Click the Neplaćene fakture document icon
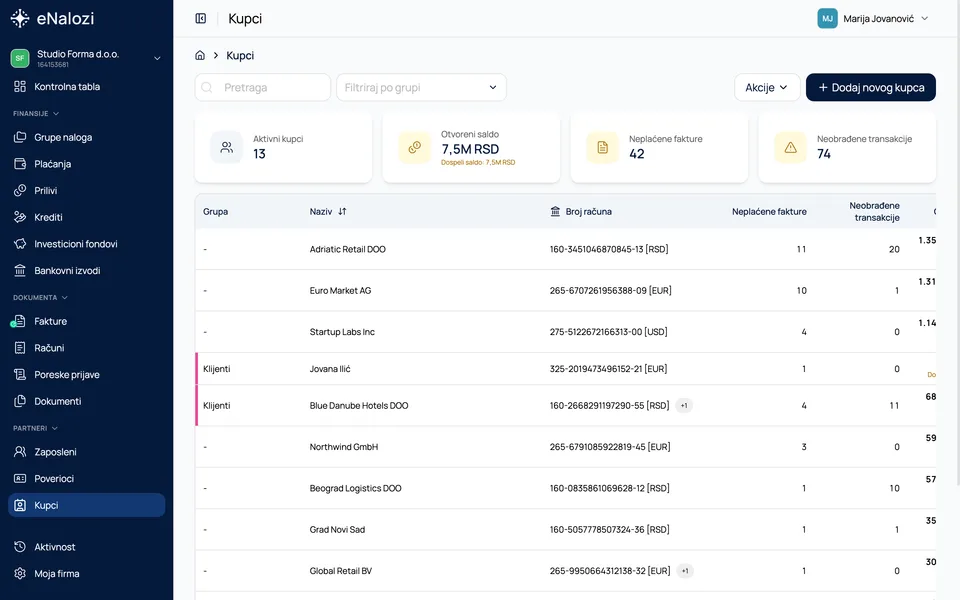Image resolution: width=960 pixels, height=600 pixels. pos(602,148)
